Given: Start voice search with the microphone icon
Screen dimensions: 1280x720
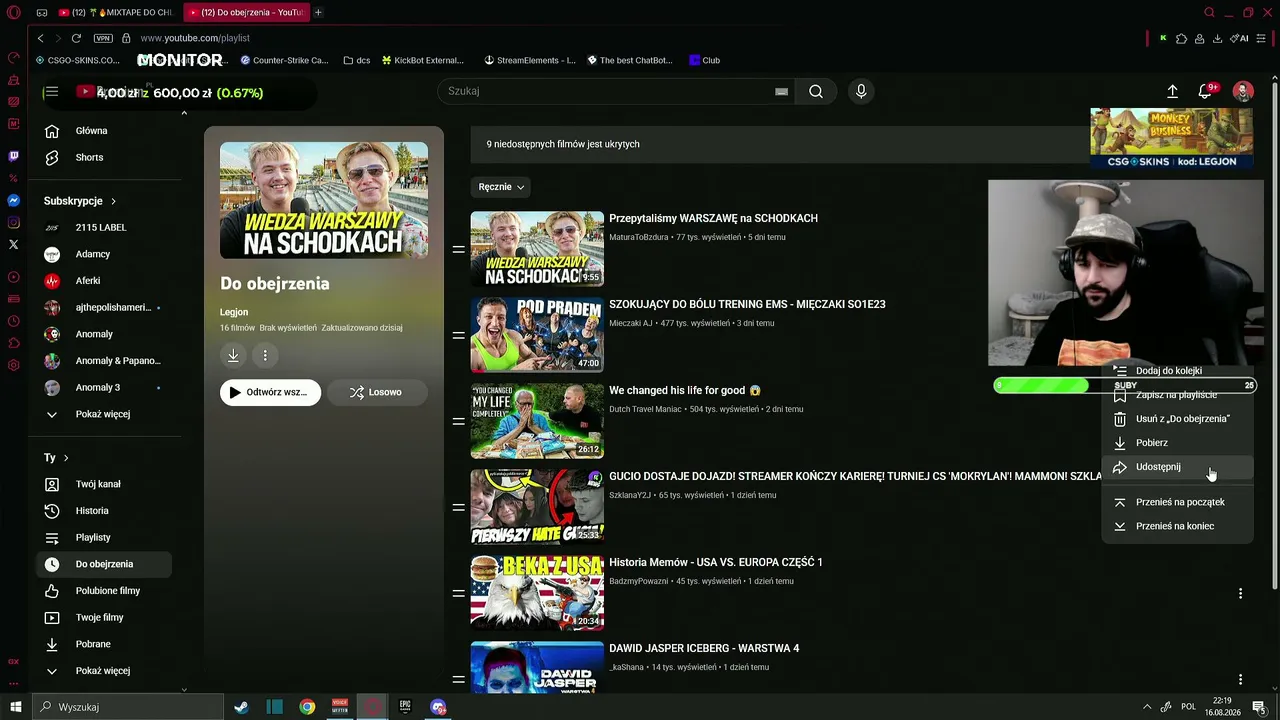Looking at the screenshot, I should 861,91.
